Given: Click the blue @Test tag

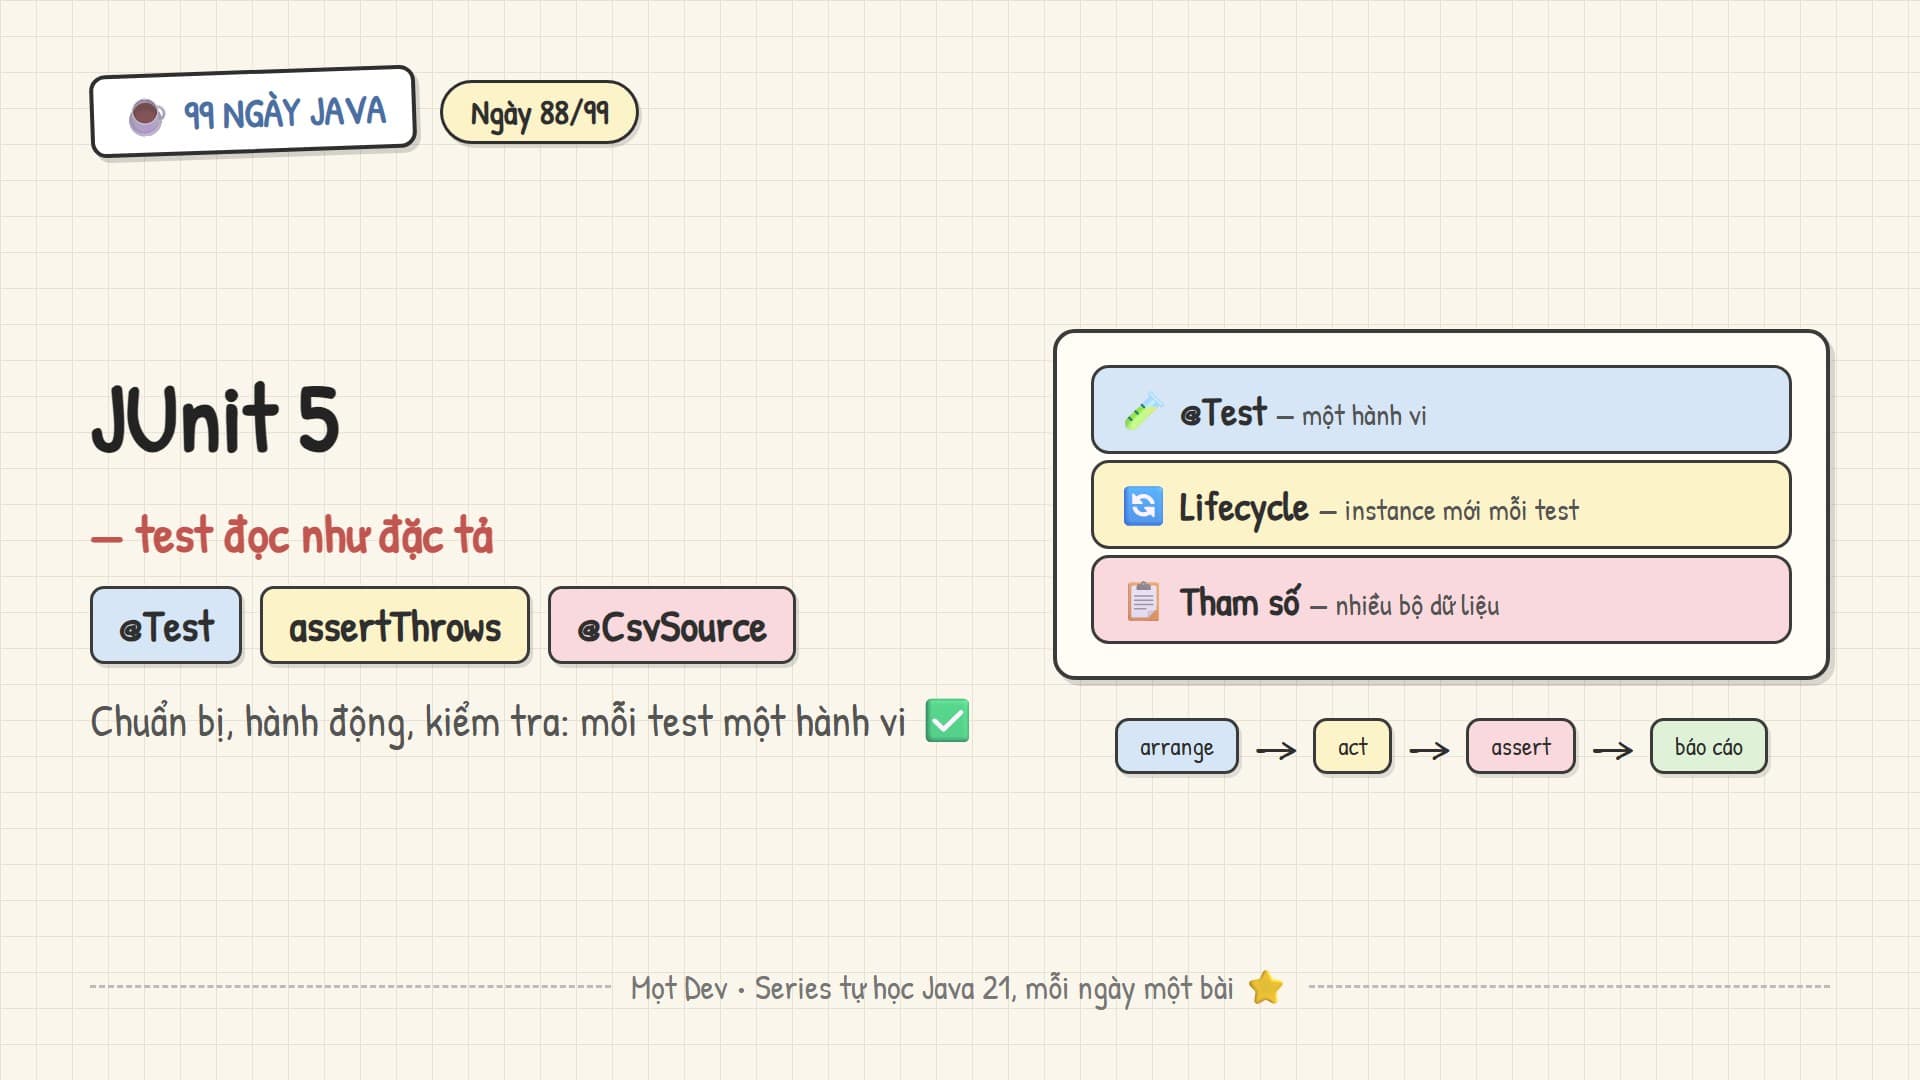Looking at the screenshot, I should (x=166, y=626).
